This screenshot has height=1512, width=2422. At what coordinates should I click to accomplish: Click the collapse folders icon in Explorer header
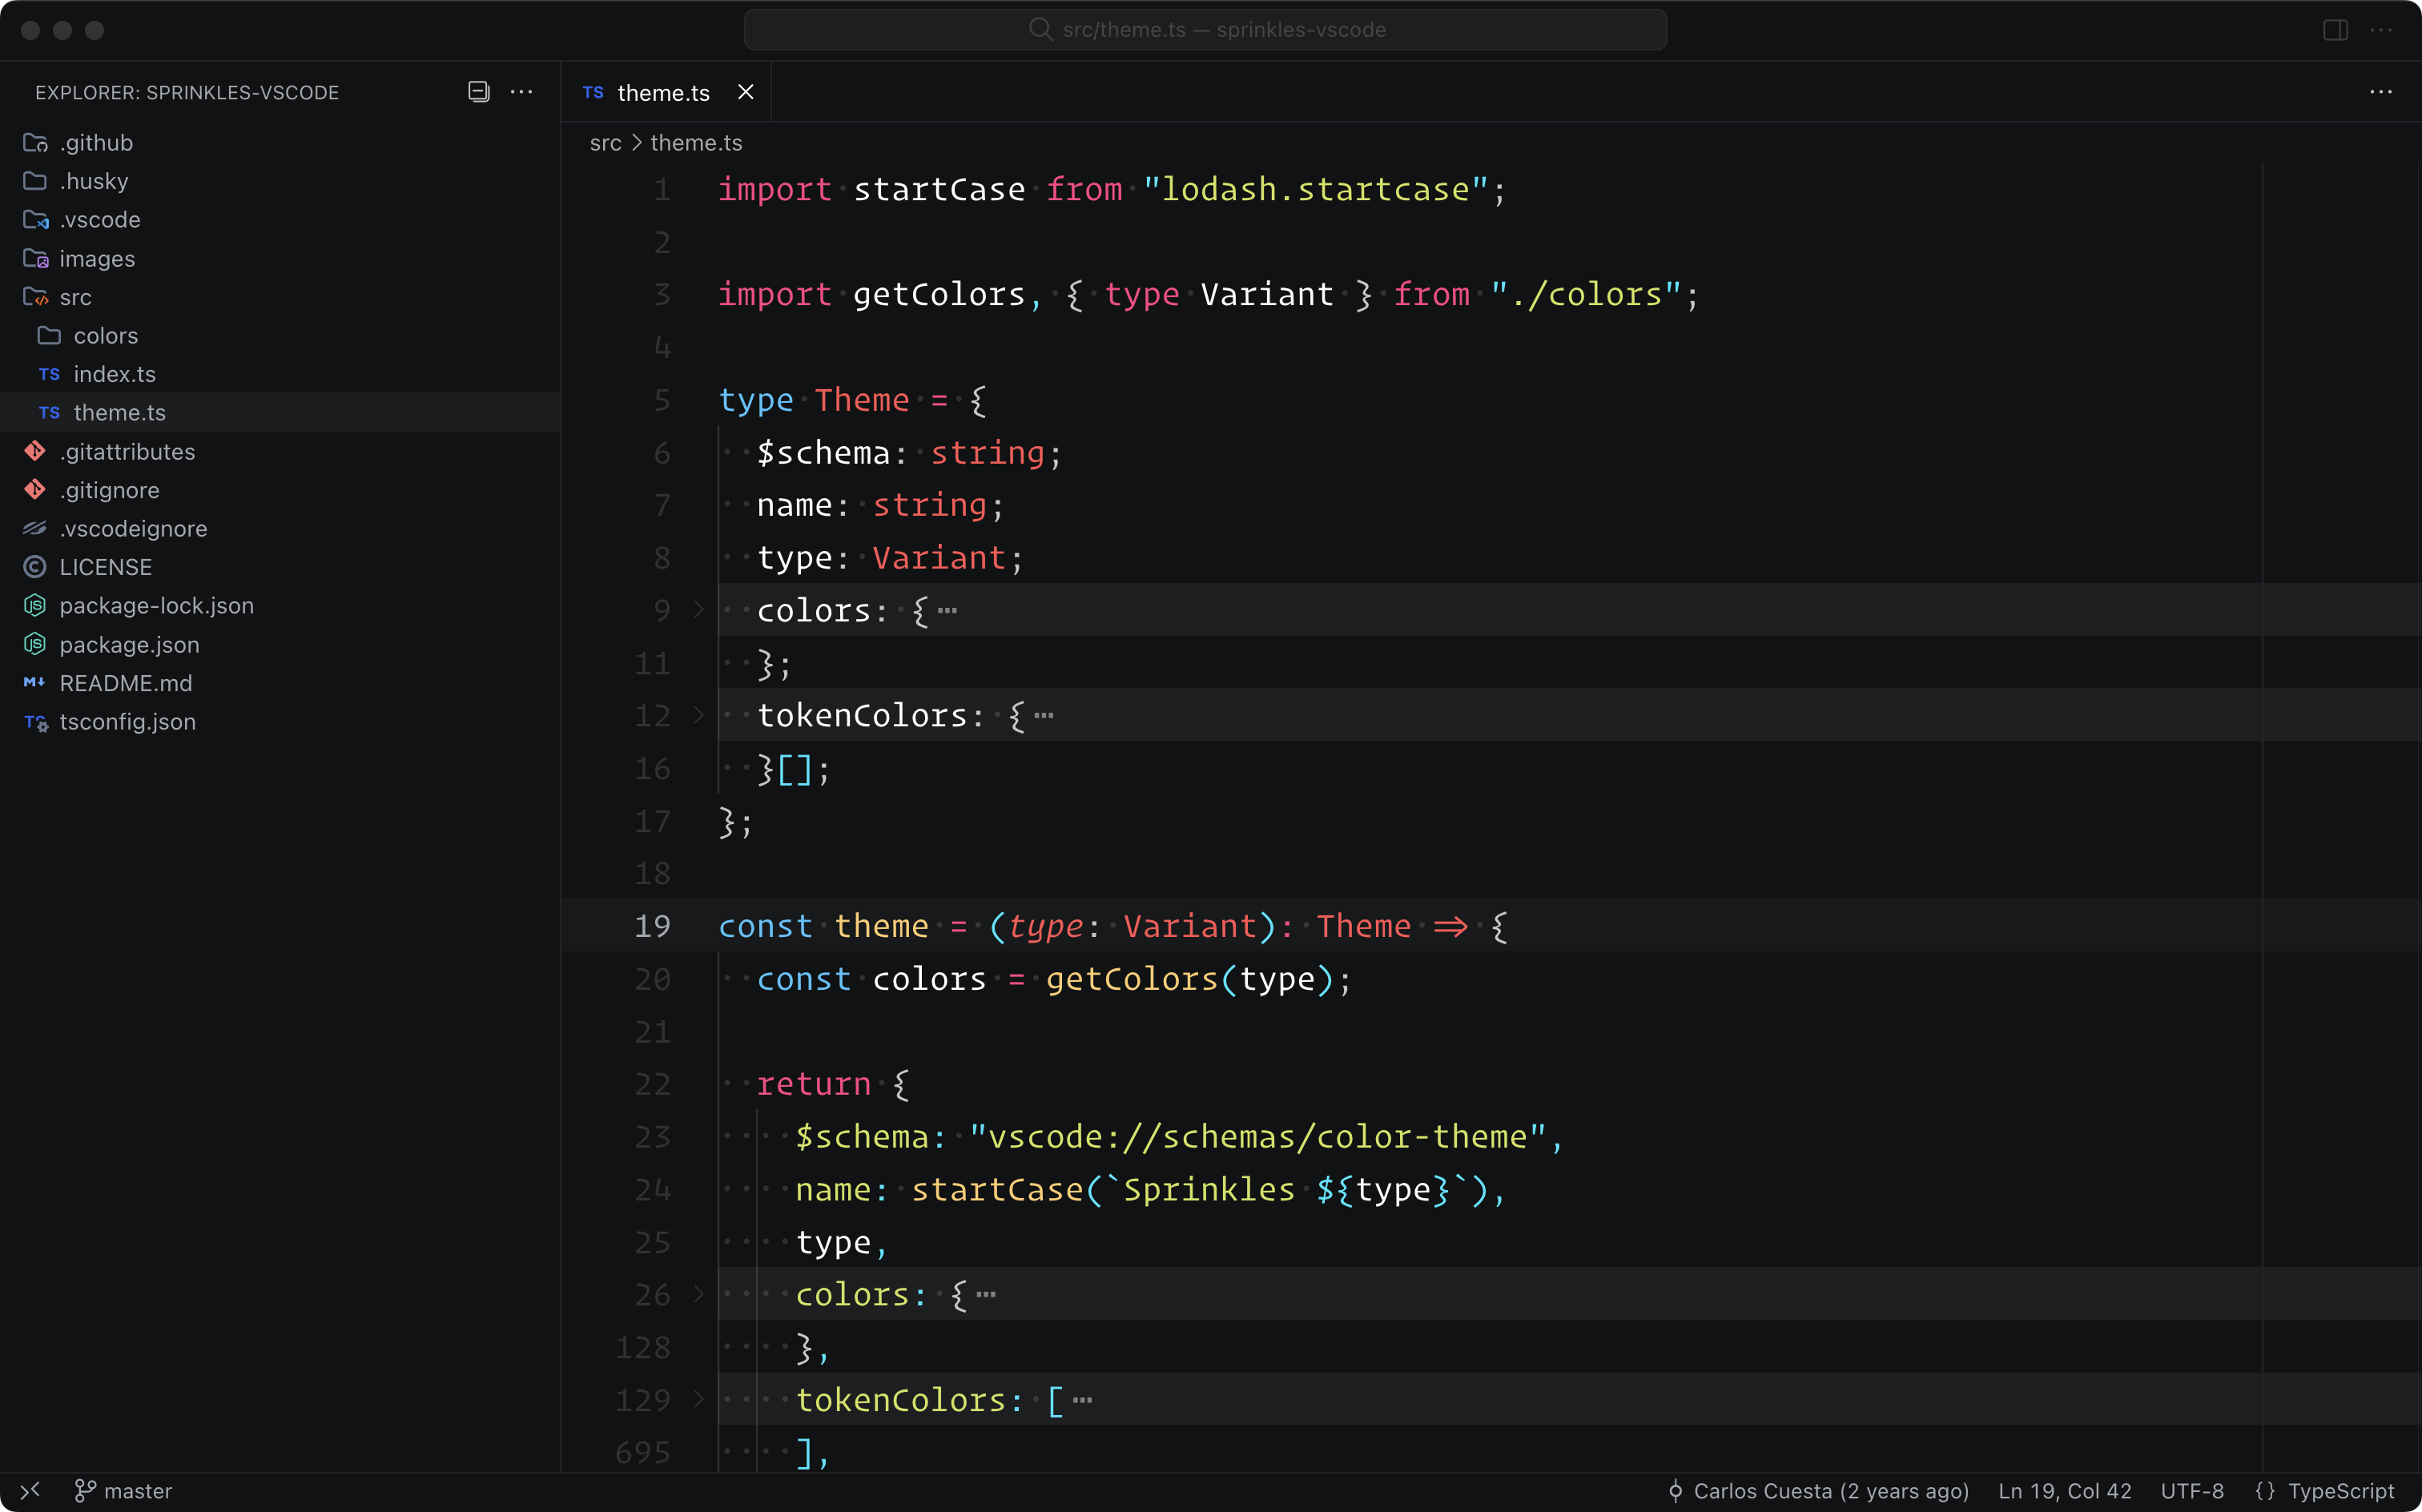pyautogui.click(x=479, y=92)
